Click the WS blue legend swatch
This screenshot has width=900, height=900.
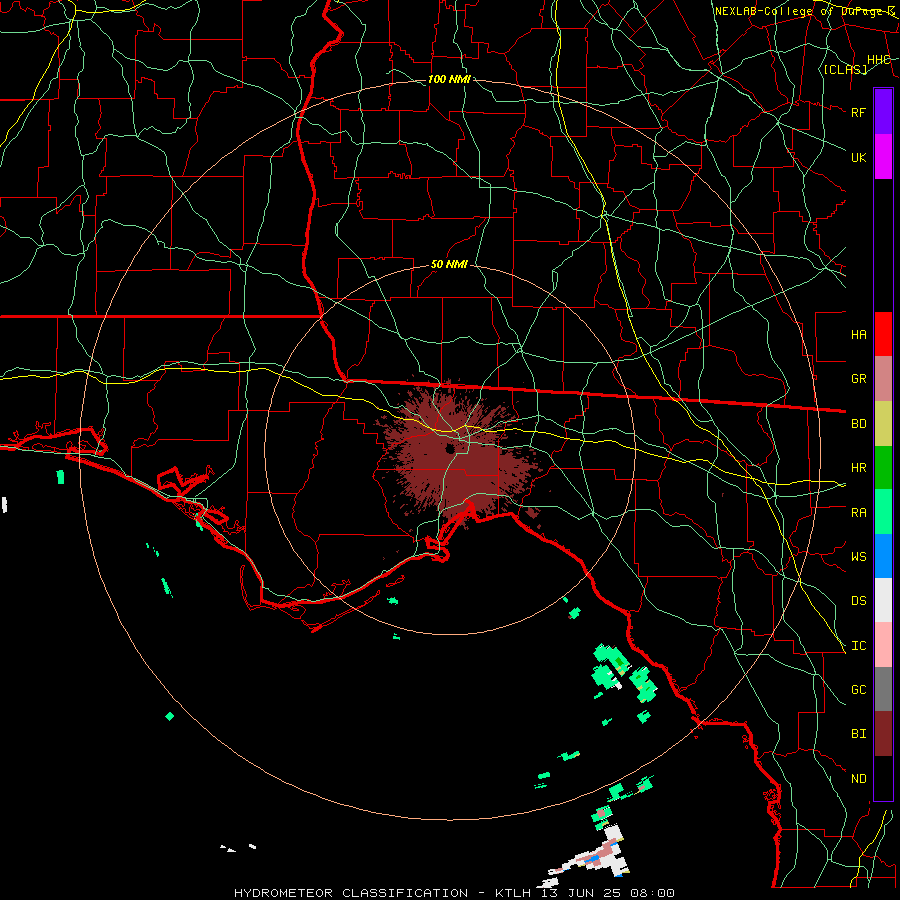point(883,556)
